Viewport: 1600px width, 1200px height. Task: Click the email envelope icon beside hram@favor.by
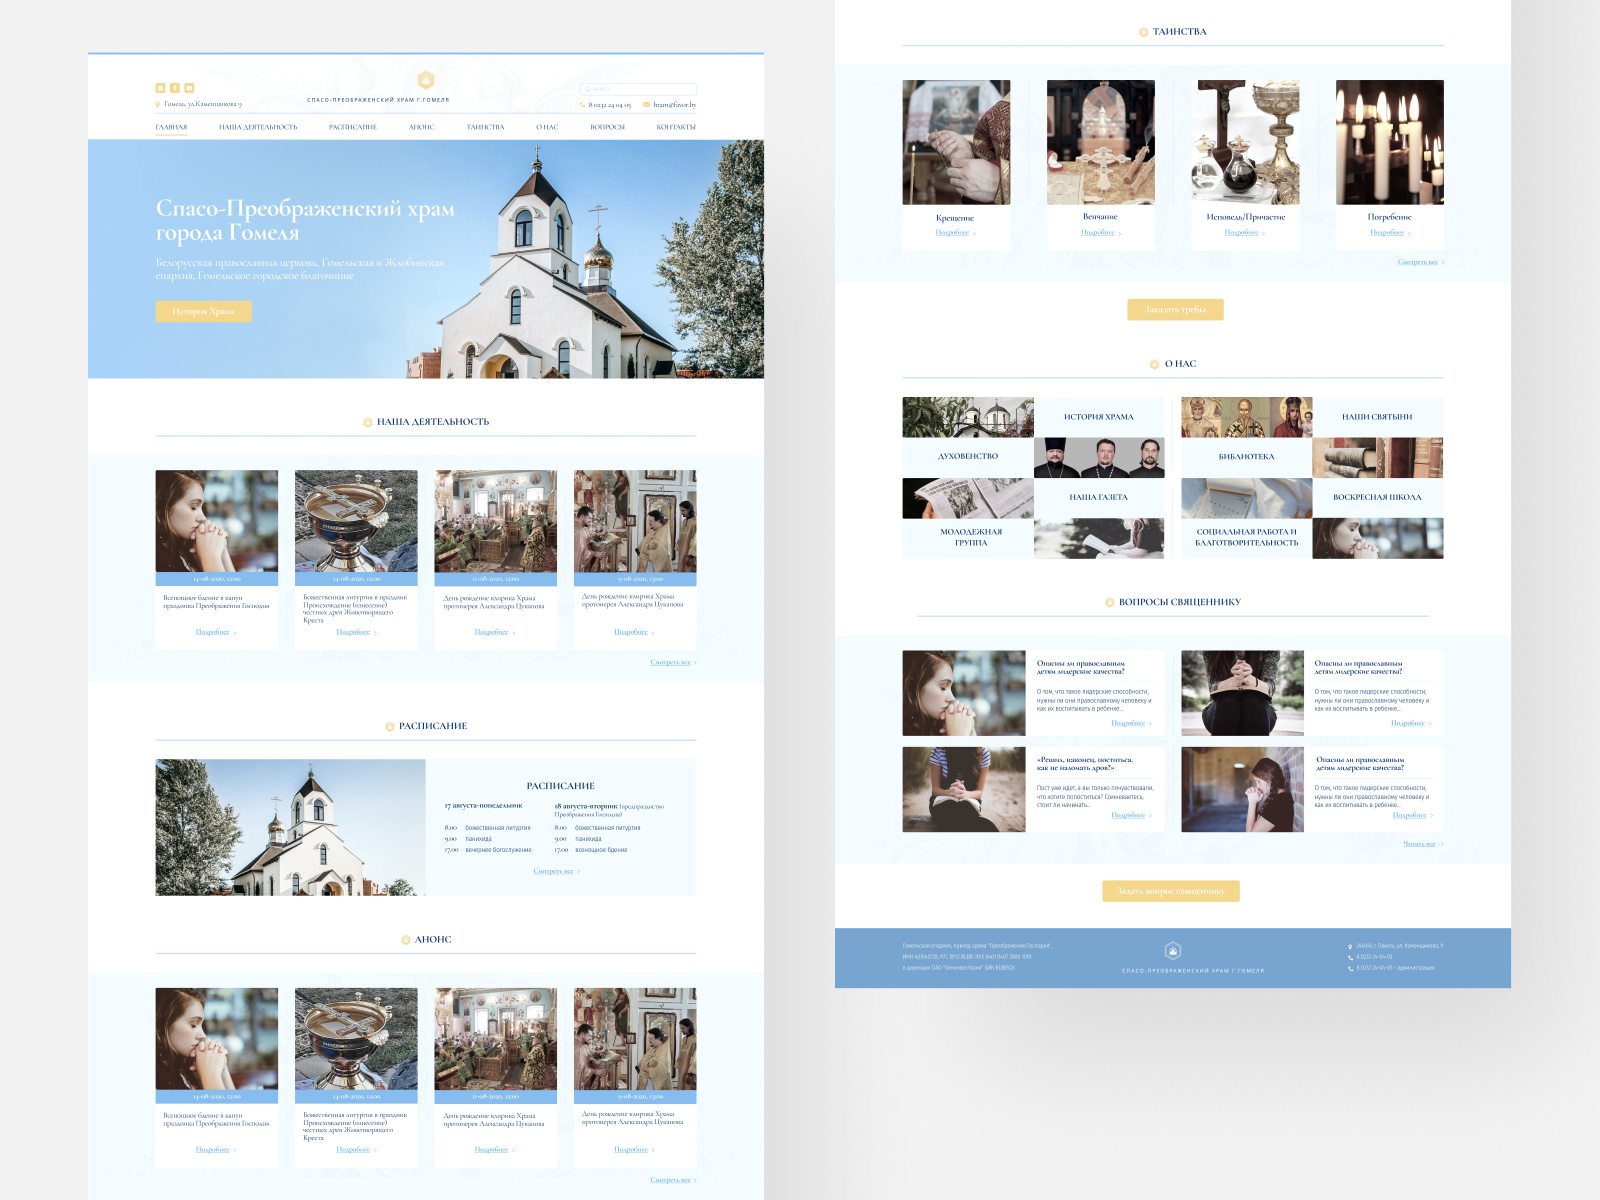pyautogui.click(x=645, y=103)
